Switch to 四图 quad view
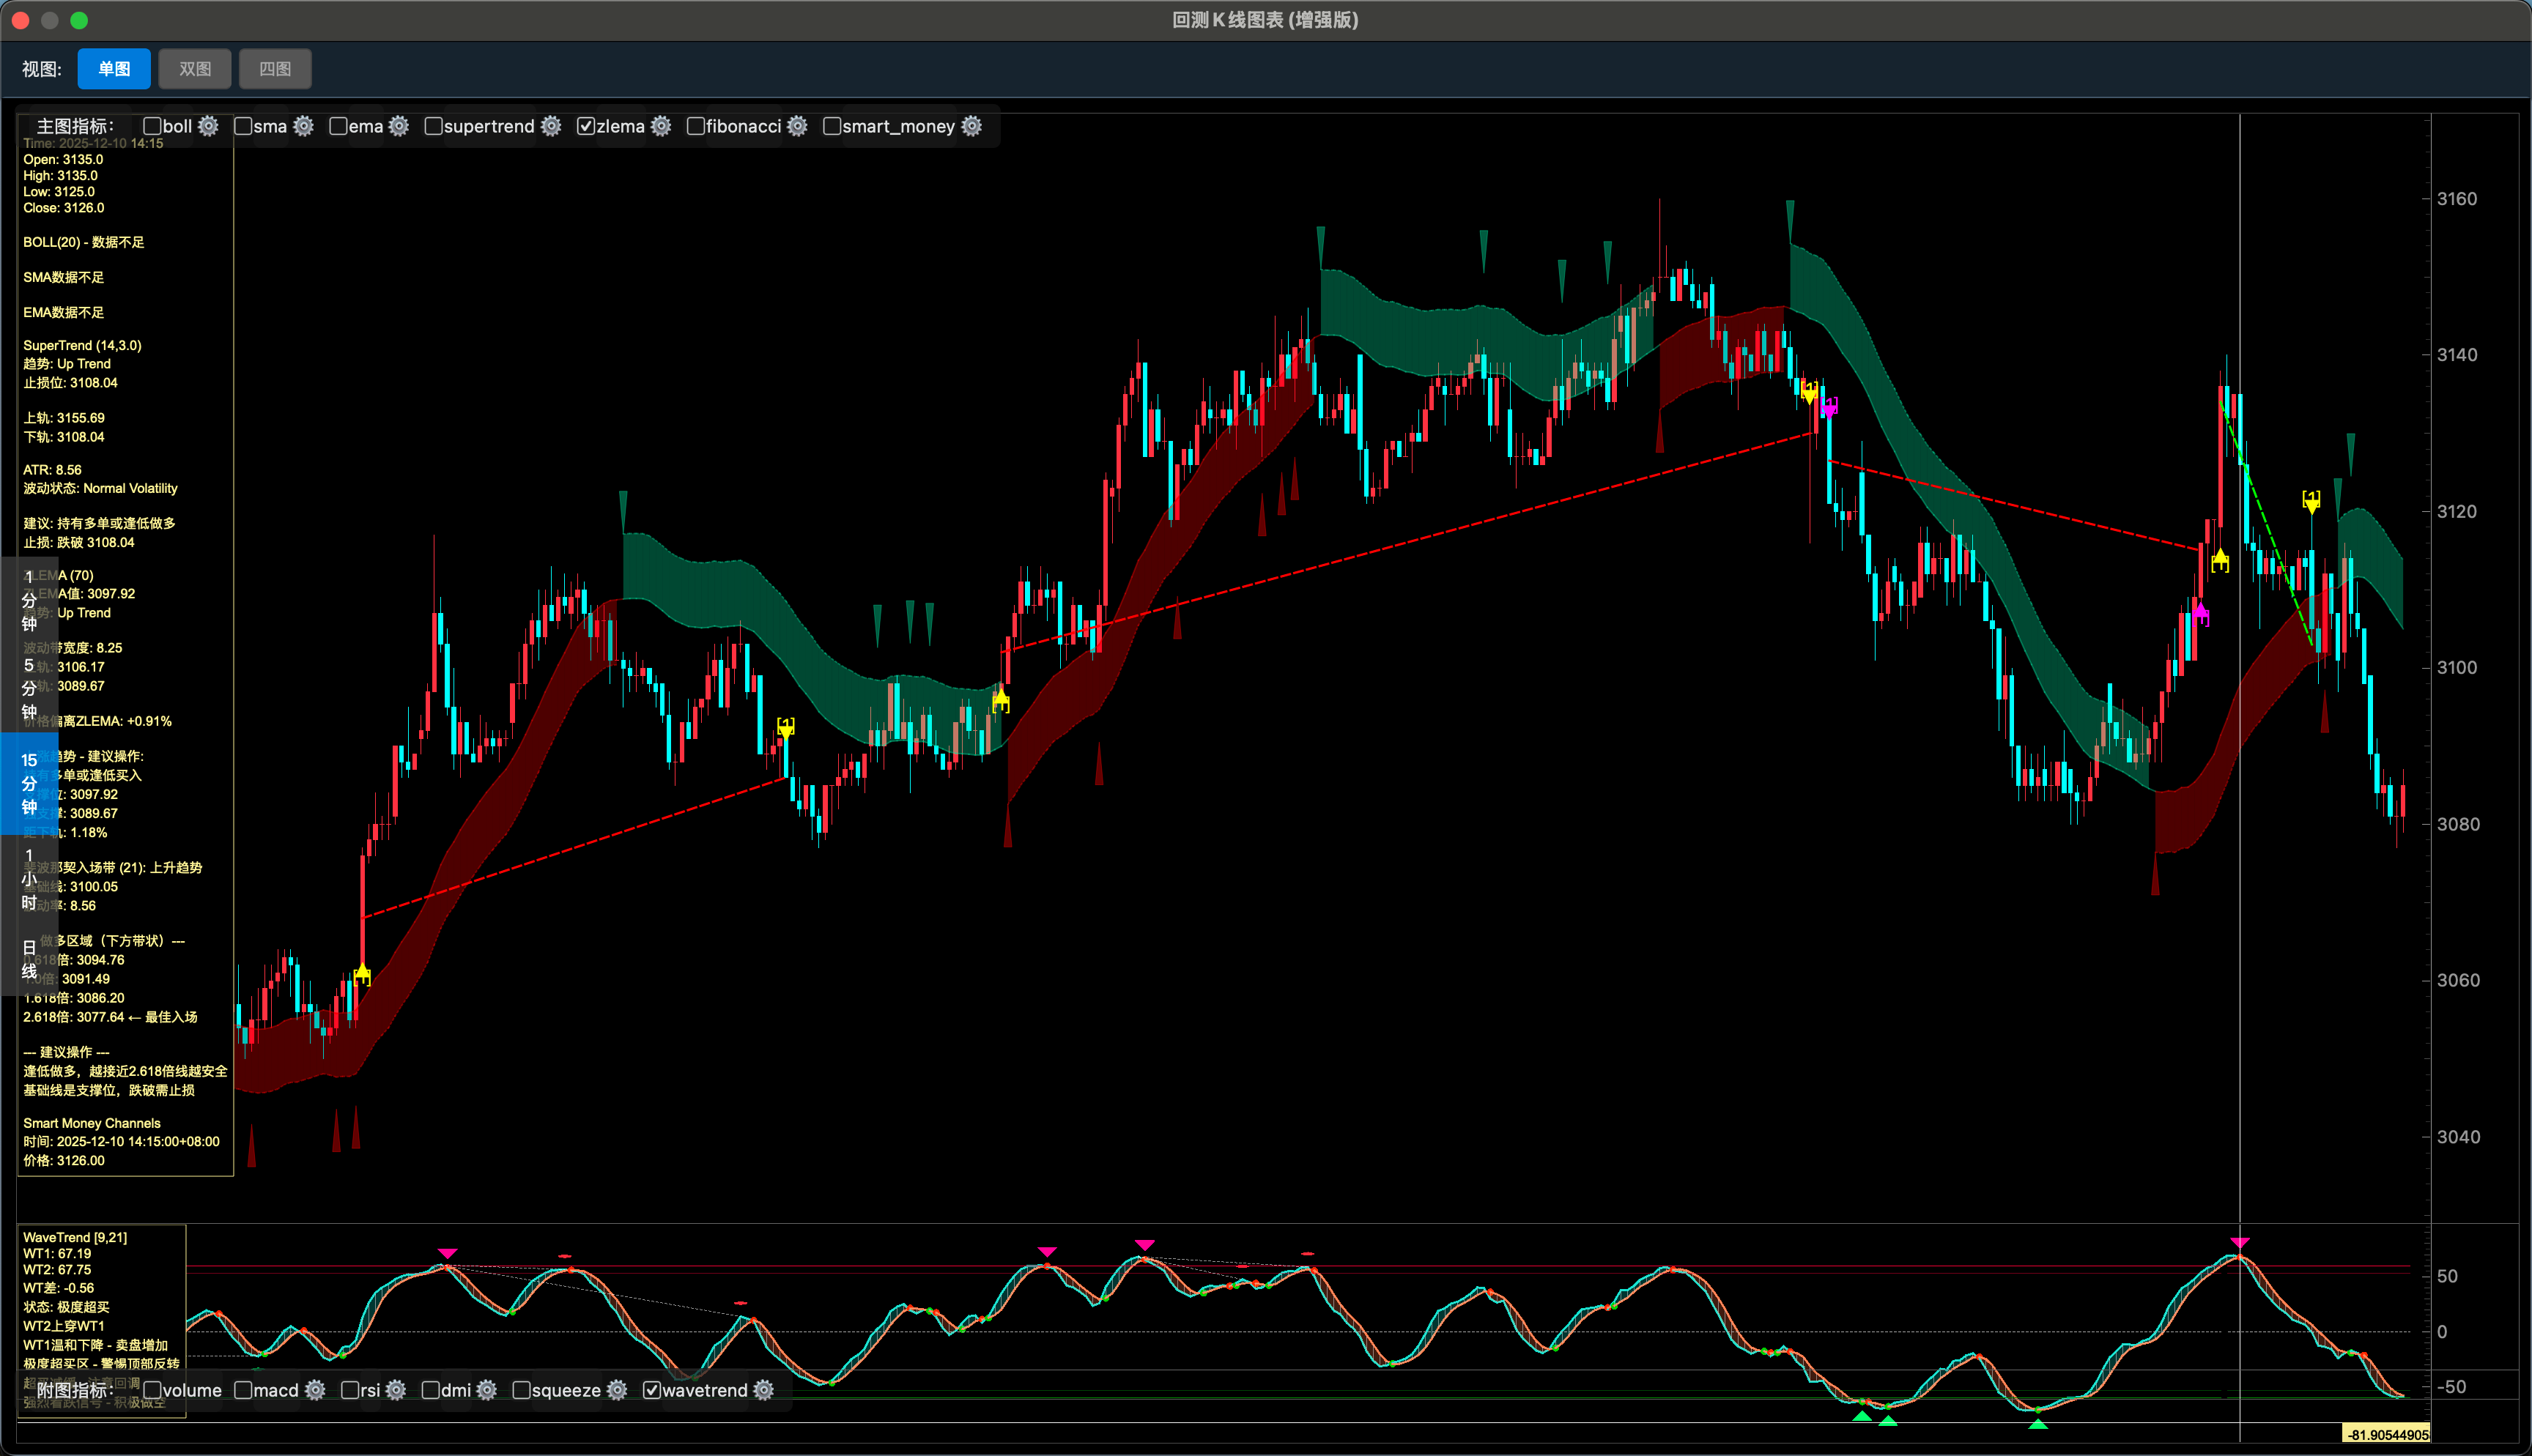This screenshot has height=1456, width=2532. 275,69
